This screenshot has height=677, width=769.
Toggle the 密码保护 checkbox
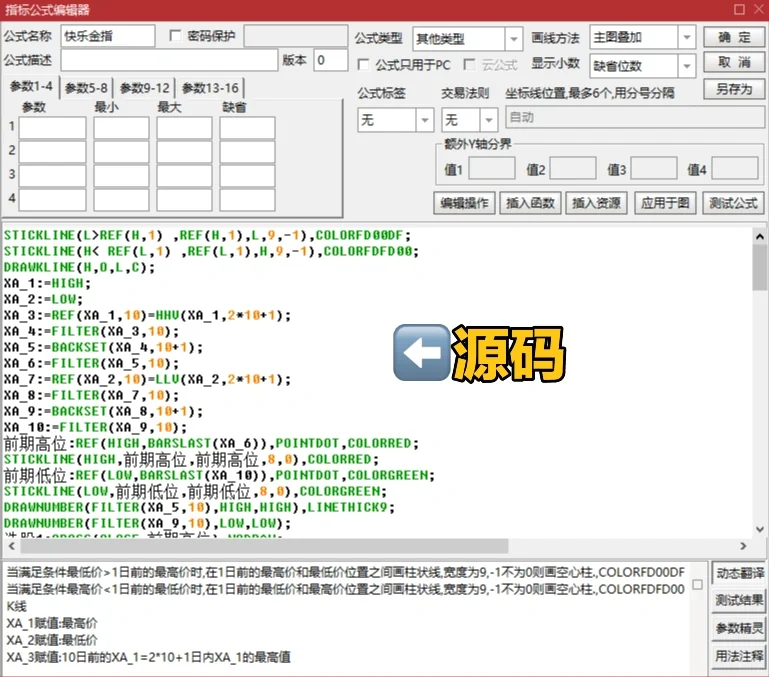(x=175, y=36)
